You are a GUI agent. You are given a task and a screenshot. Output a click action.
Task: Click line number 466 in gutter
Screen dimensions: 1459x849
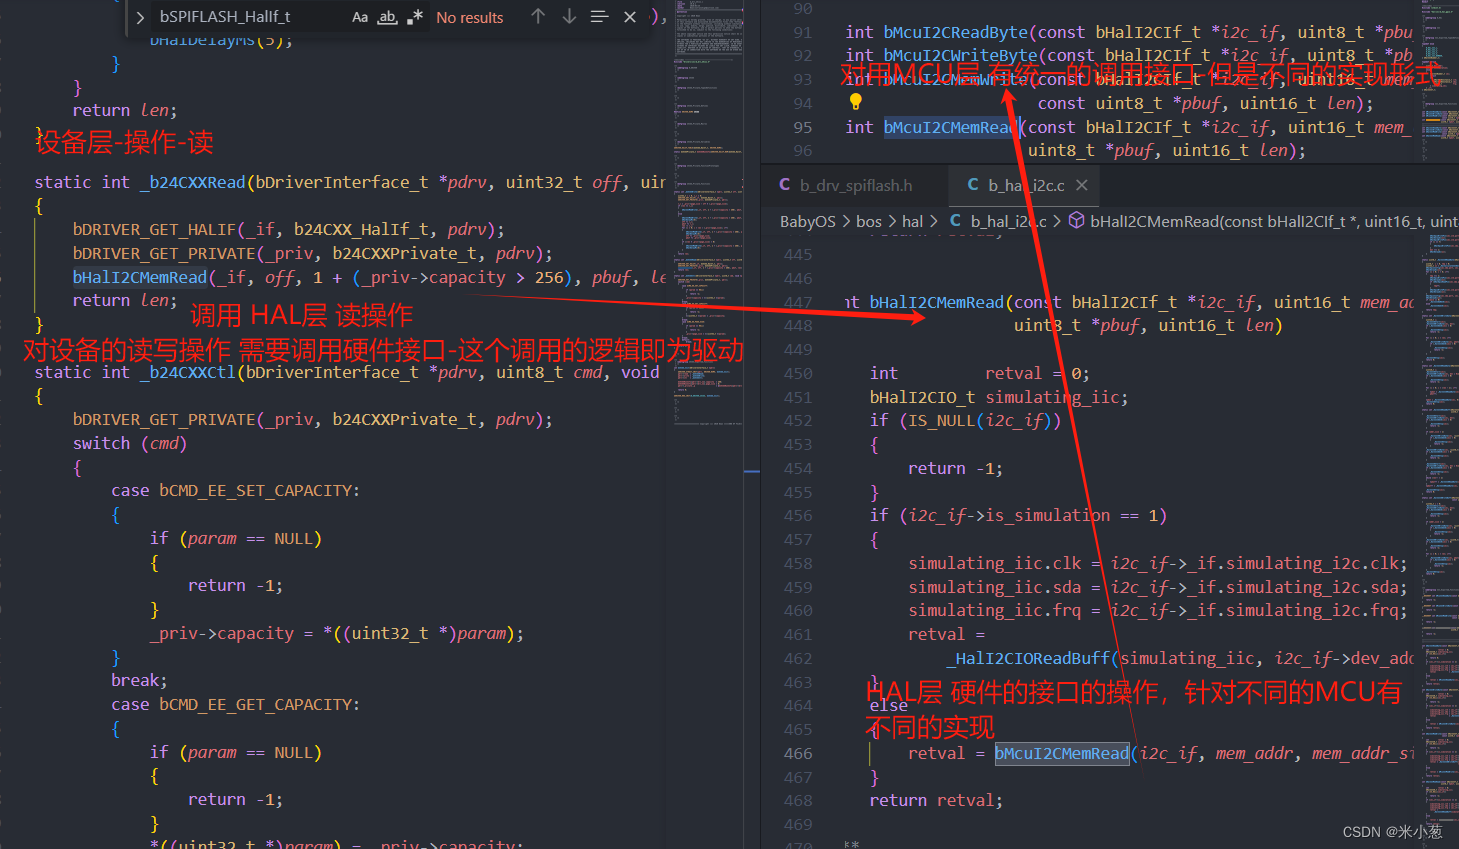pos(798,753)
